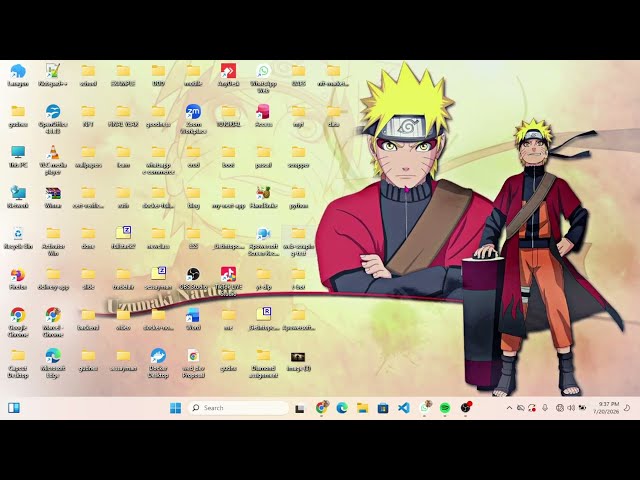Open the notification center icon

tap(627, 408)
